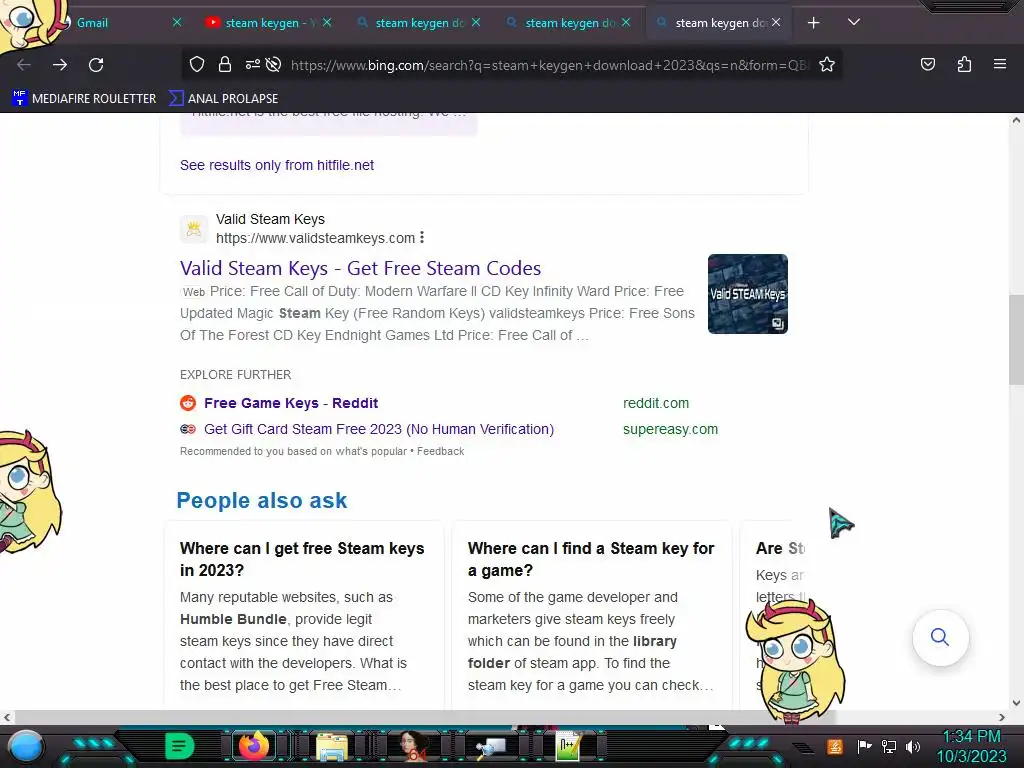
Task: Click the orange Java tray icon
Action: coord(835,746)
